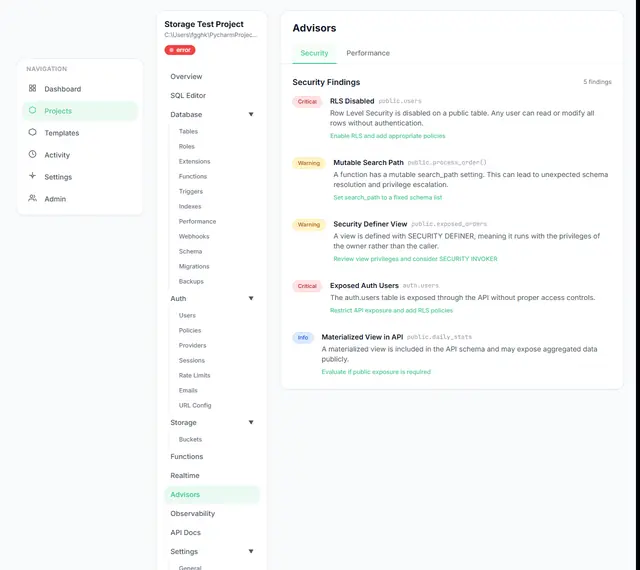Image resolution: width=640 pixels, height=570 pixels.
Task: Switch to the Security tab
Action: 314,53
